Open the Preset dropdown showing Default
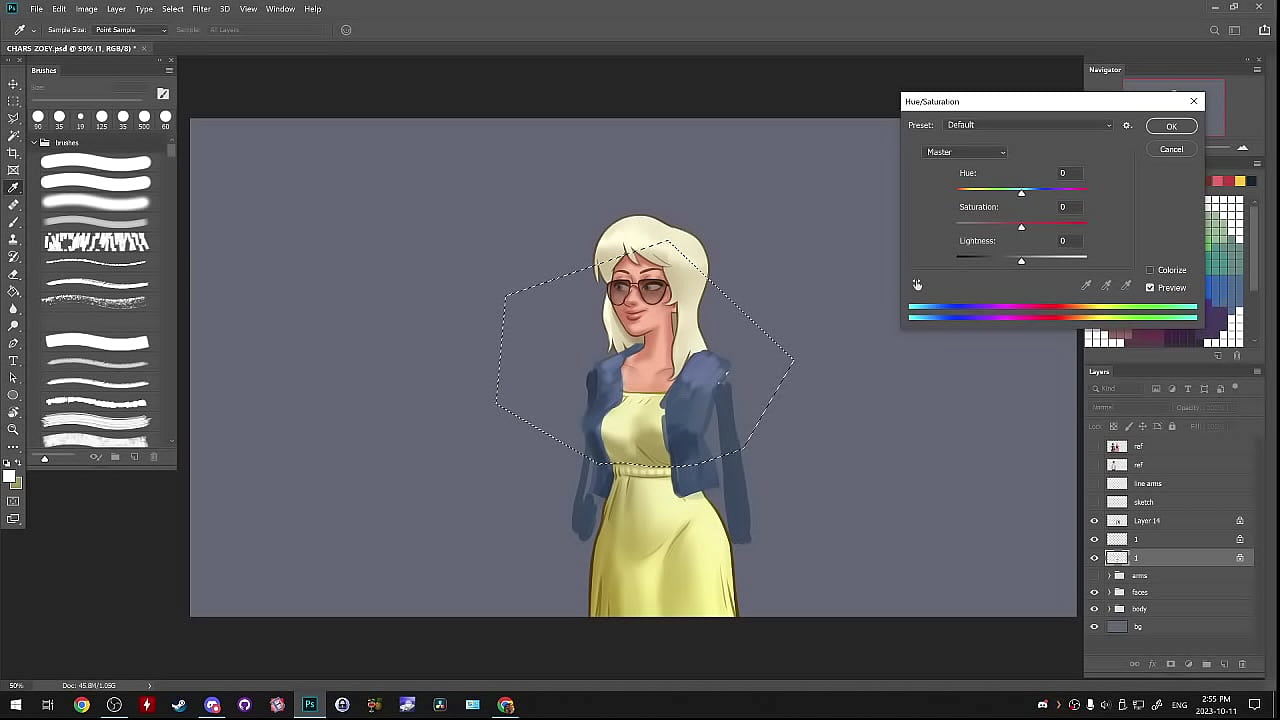 click(1029, 125)
